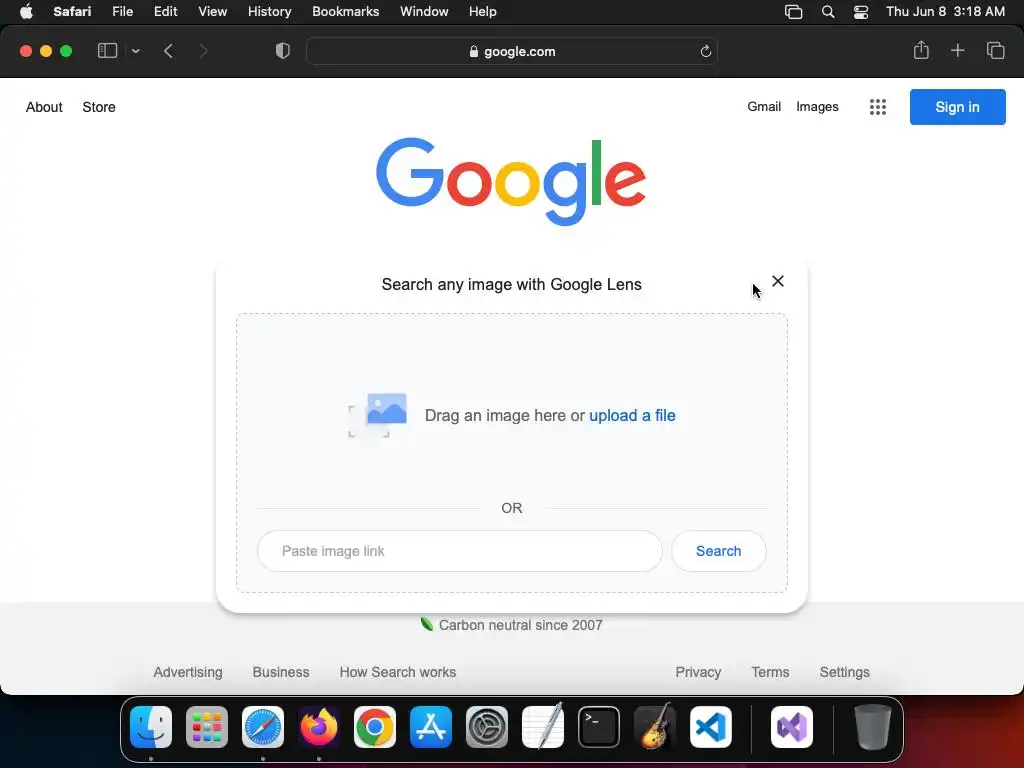The image size is (1024, 768).
Task: Launch Google Chrome from the dock
Action: pyautogui.click(x=375, y=727)
